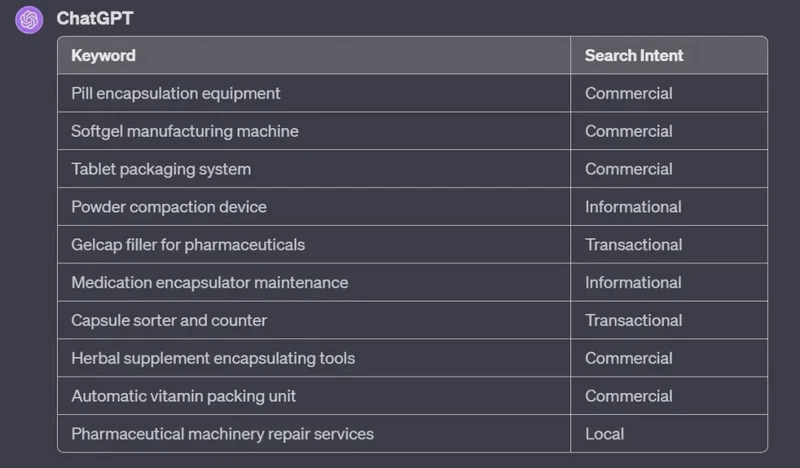This screenshot has width=800, height=468.
Task: Click the Search Intent column header
Action: pyautogui.click(x=634, y=56)
